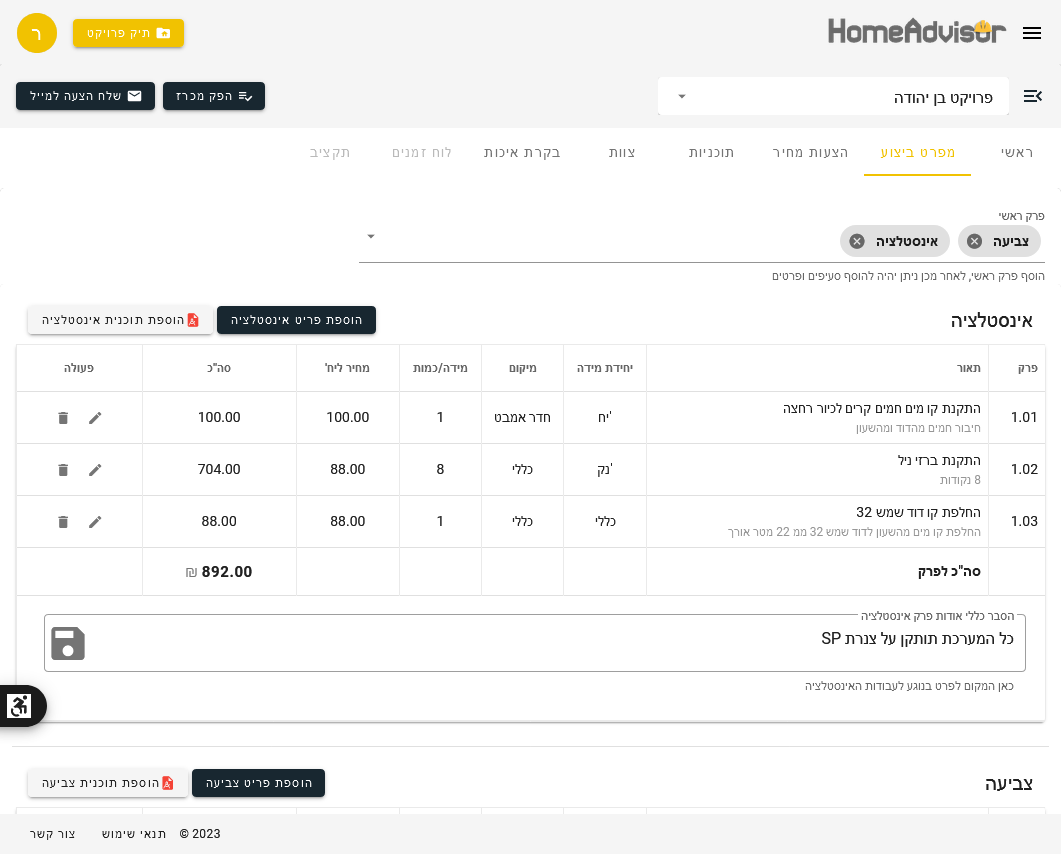Click the הפק מכרז button
This screenshot has width=1061, height=854.
point(214,96)
